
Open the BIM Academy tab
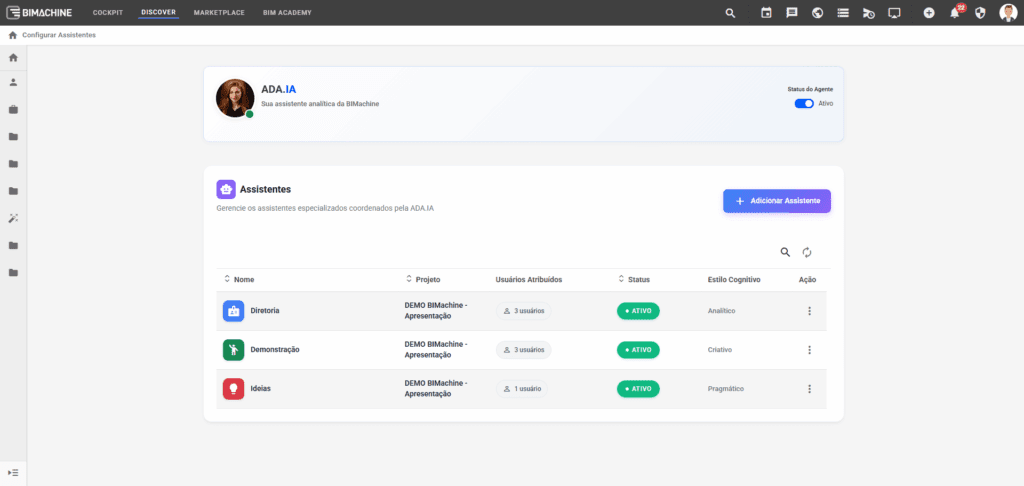point(287,13)
